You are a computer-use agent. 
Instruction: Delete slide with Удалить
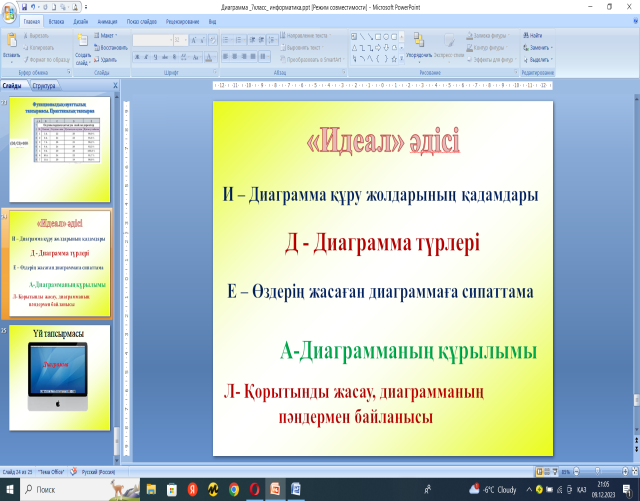pyautogui.click(x=105, y=60)
